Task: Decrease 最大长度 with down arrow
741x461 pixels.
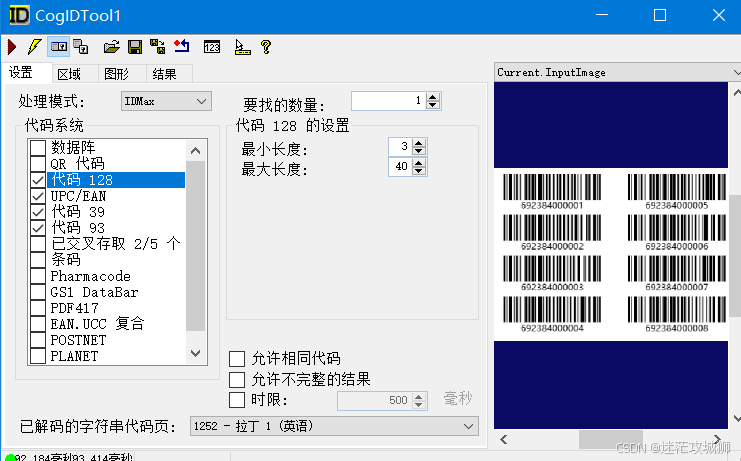Action: point(419,171)
